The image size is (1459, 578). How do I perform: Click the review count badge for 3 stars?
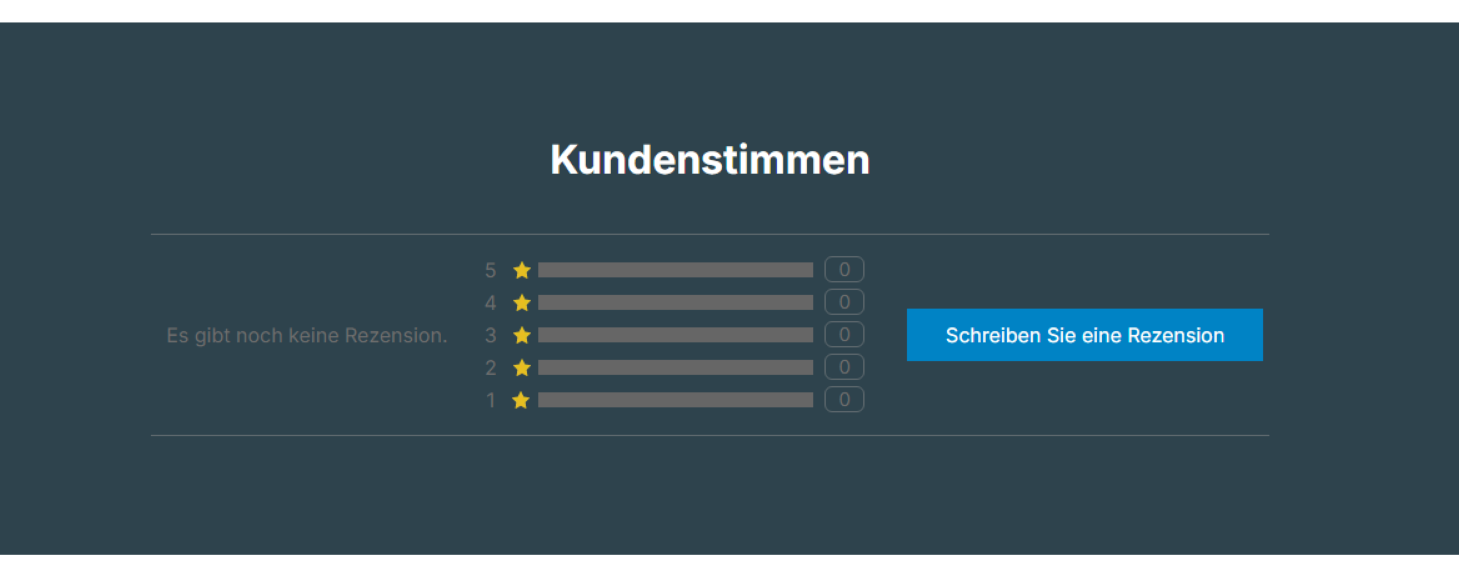[x=844, y=335]
